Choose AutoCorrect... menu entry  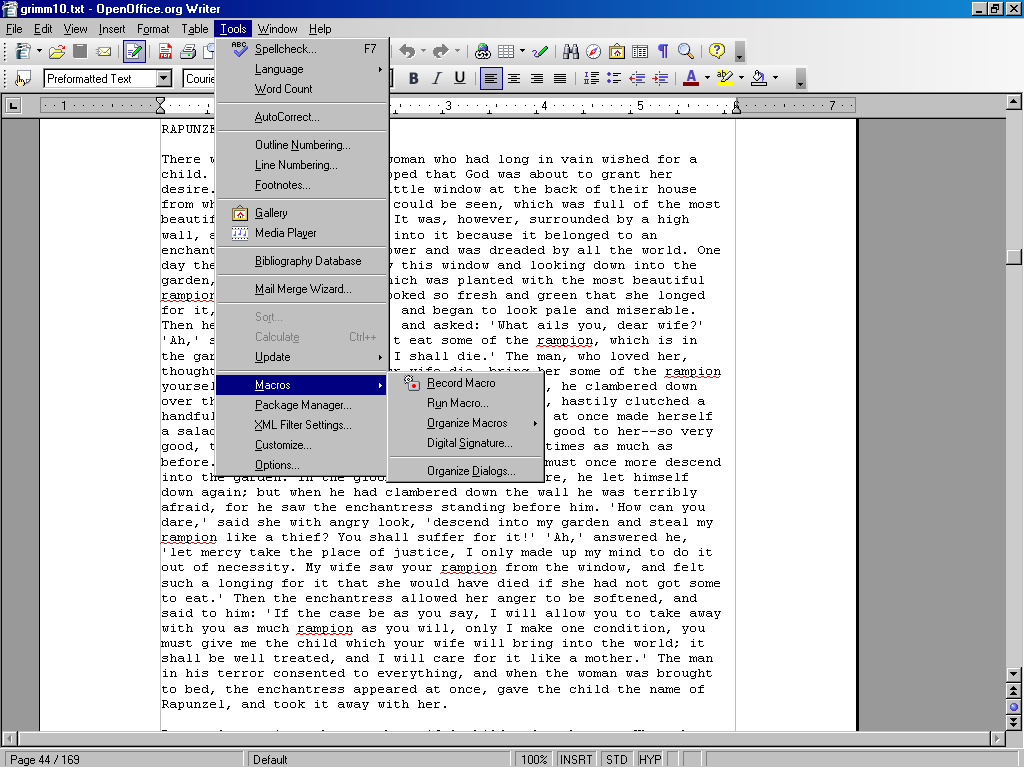pyautogui.click(x=301, y=117)
